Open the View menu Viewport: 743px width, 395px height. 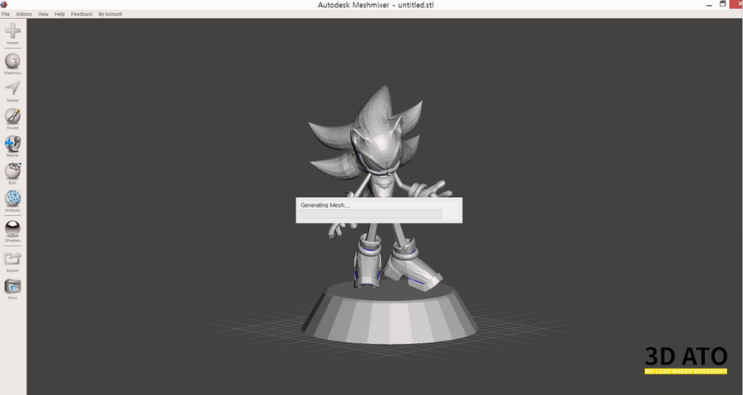[x=43, y=14]
